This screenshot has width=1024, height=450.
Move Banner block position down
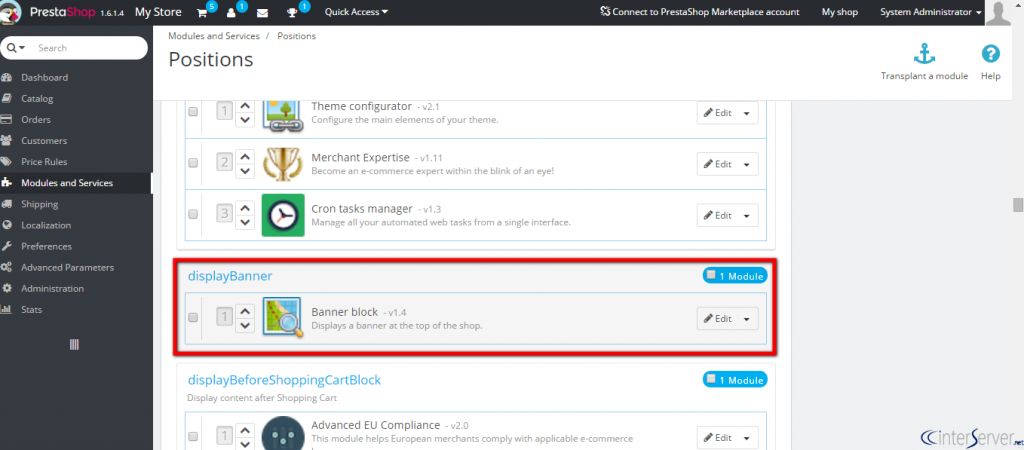pyautogui.click(x=244, y=325)
